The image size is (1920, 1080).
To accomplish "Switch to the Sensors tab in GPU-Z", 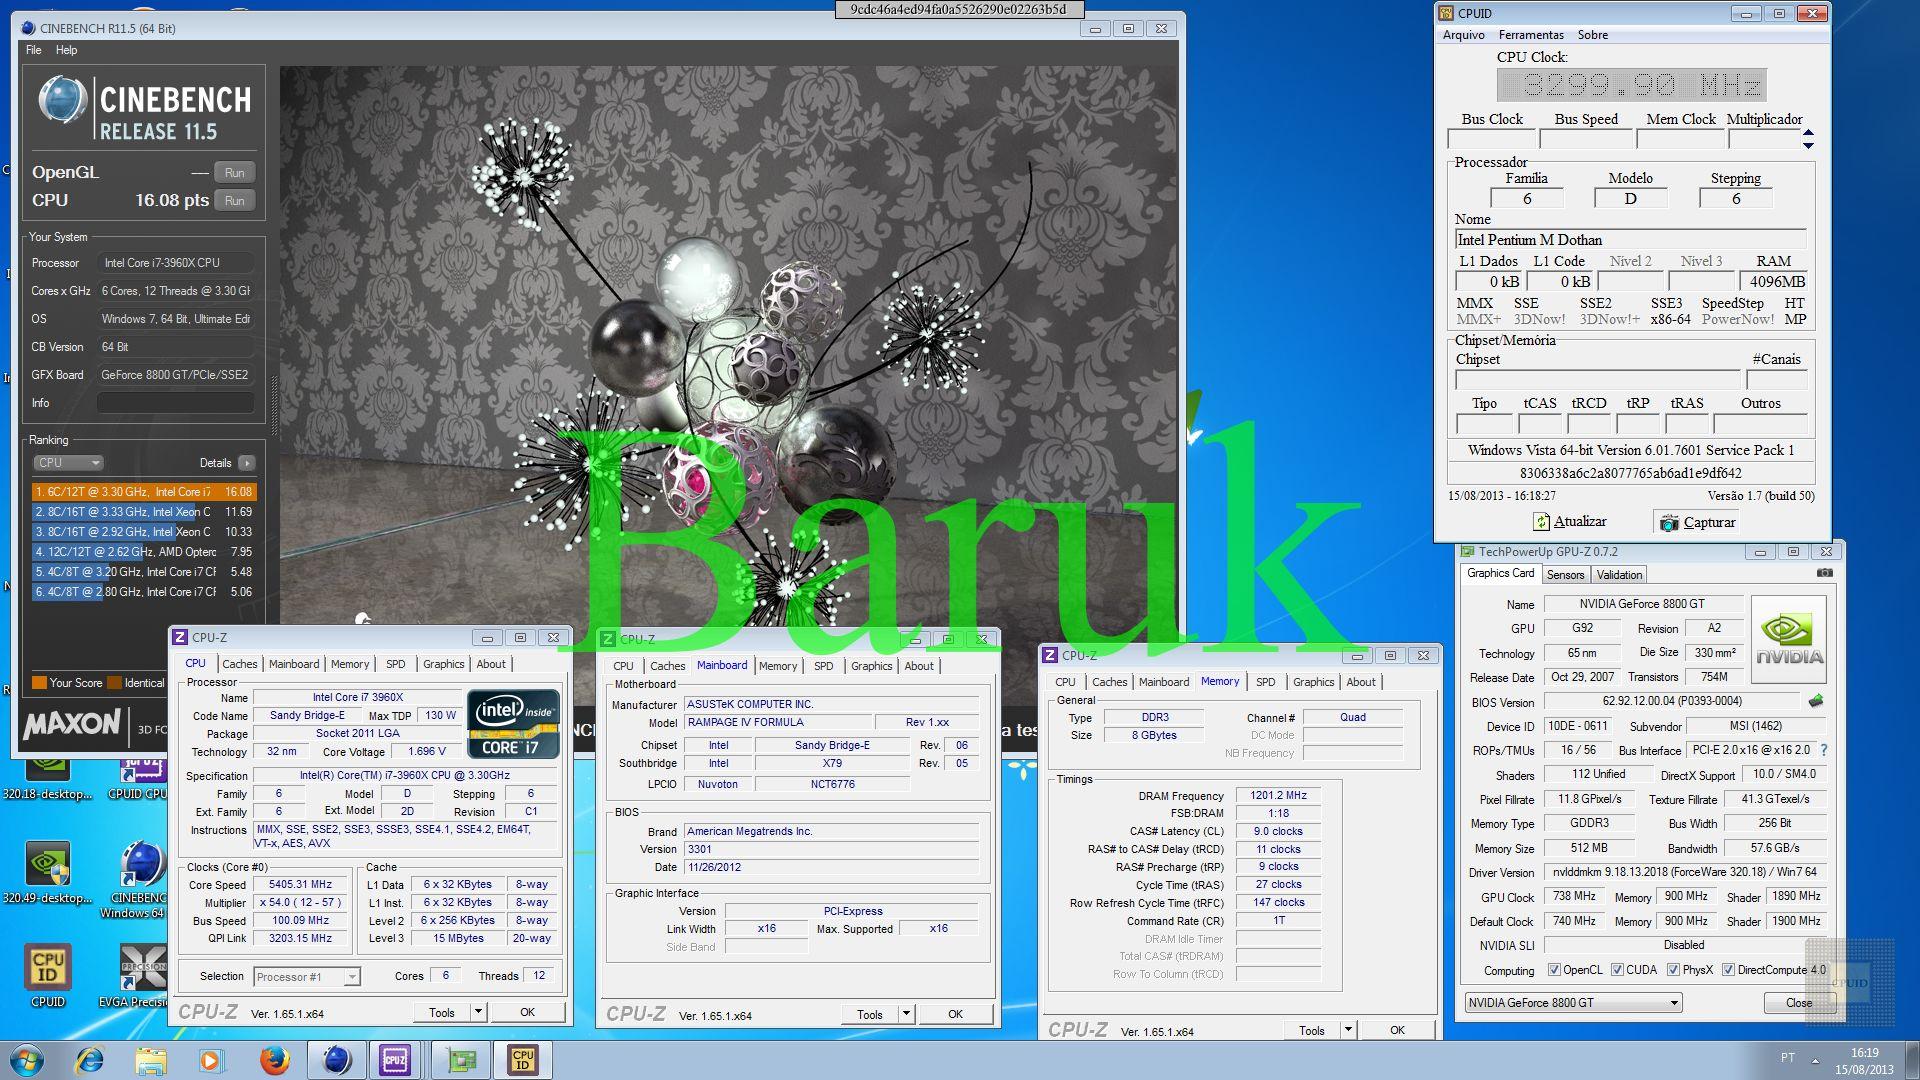I will (x=1565, y=575).
